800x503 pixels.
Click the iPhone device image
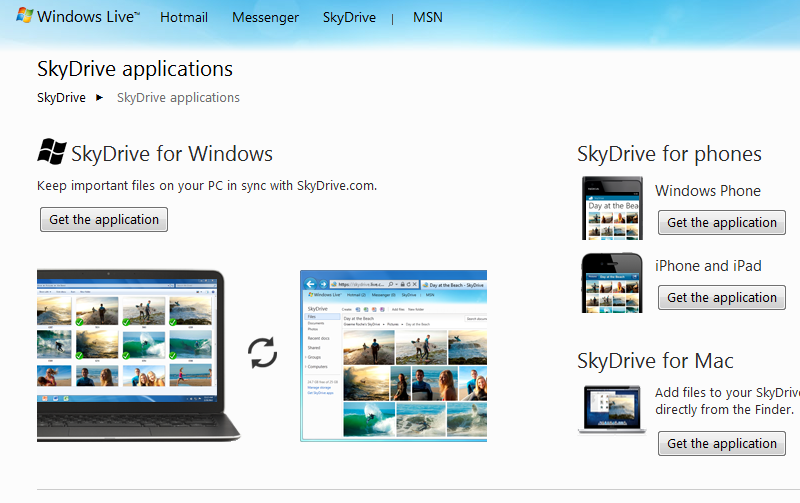612,283
